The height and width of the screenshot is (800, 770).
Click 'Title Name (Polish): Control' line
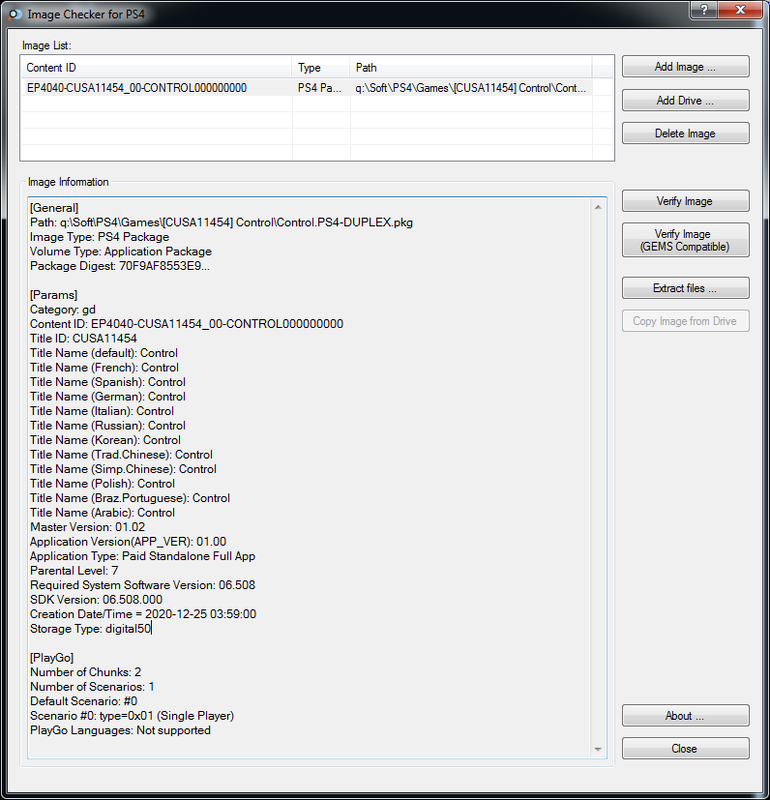coord(103,484)
